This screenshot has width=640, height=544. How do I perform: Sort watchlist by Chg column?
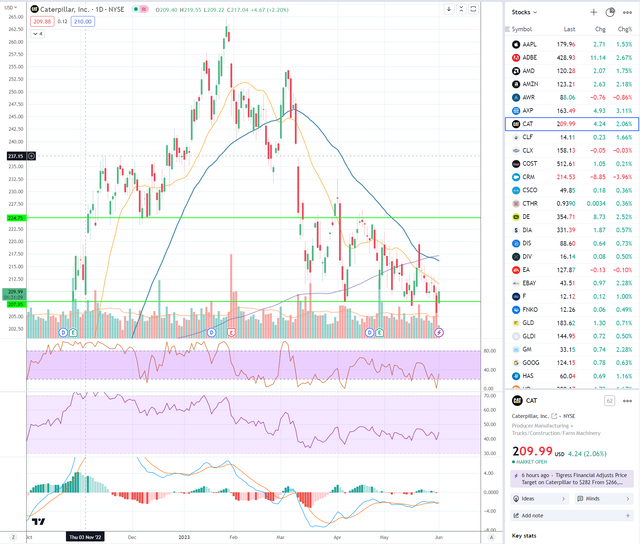600,29
